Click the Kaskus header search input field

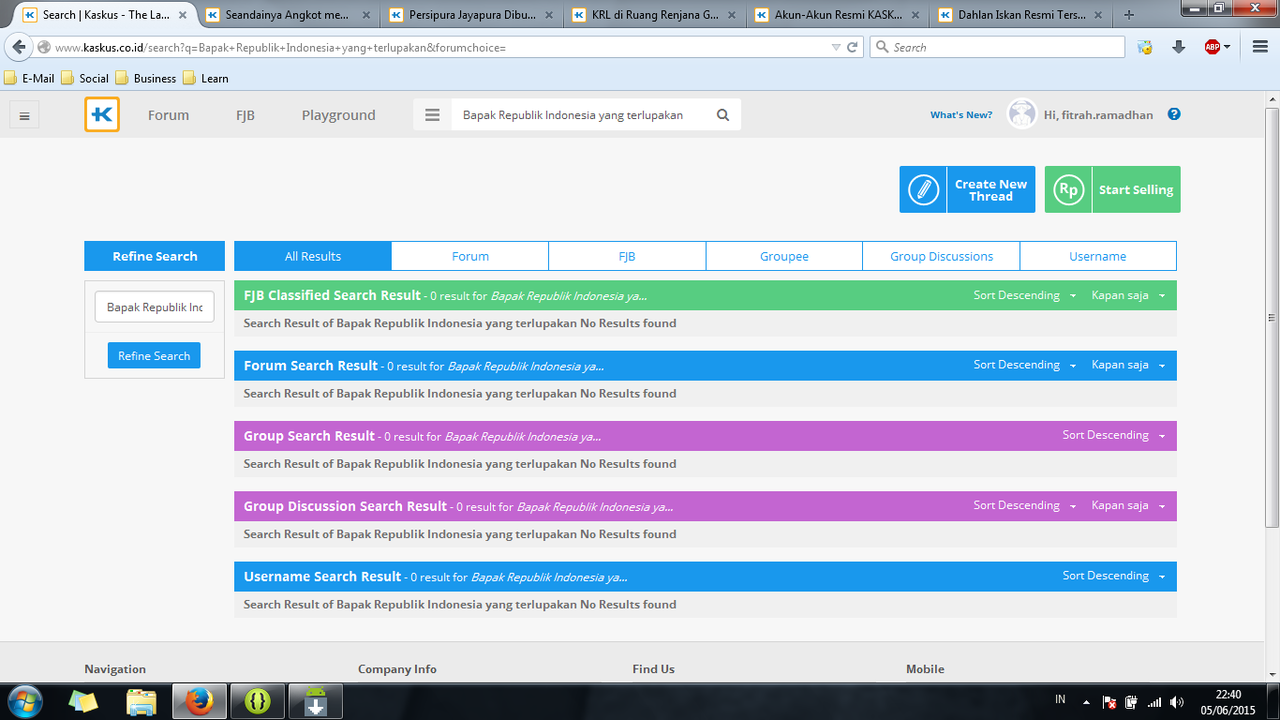[581, 115]
